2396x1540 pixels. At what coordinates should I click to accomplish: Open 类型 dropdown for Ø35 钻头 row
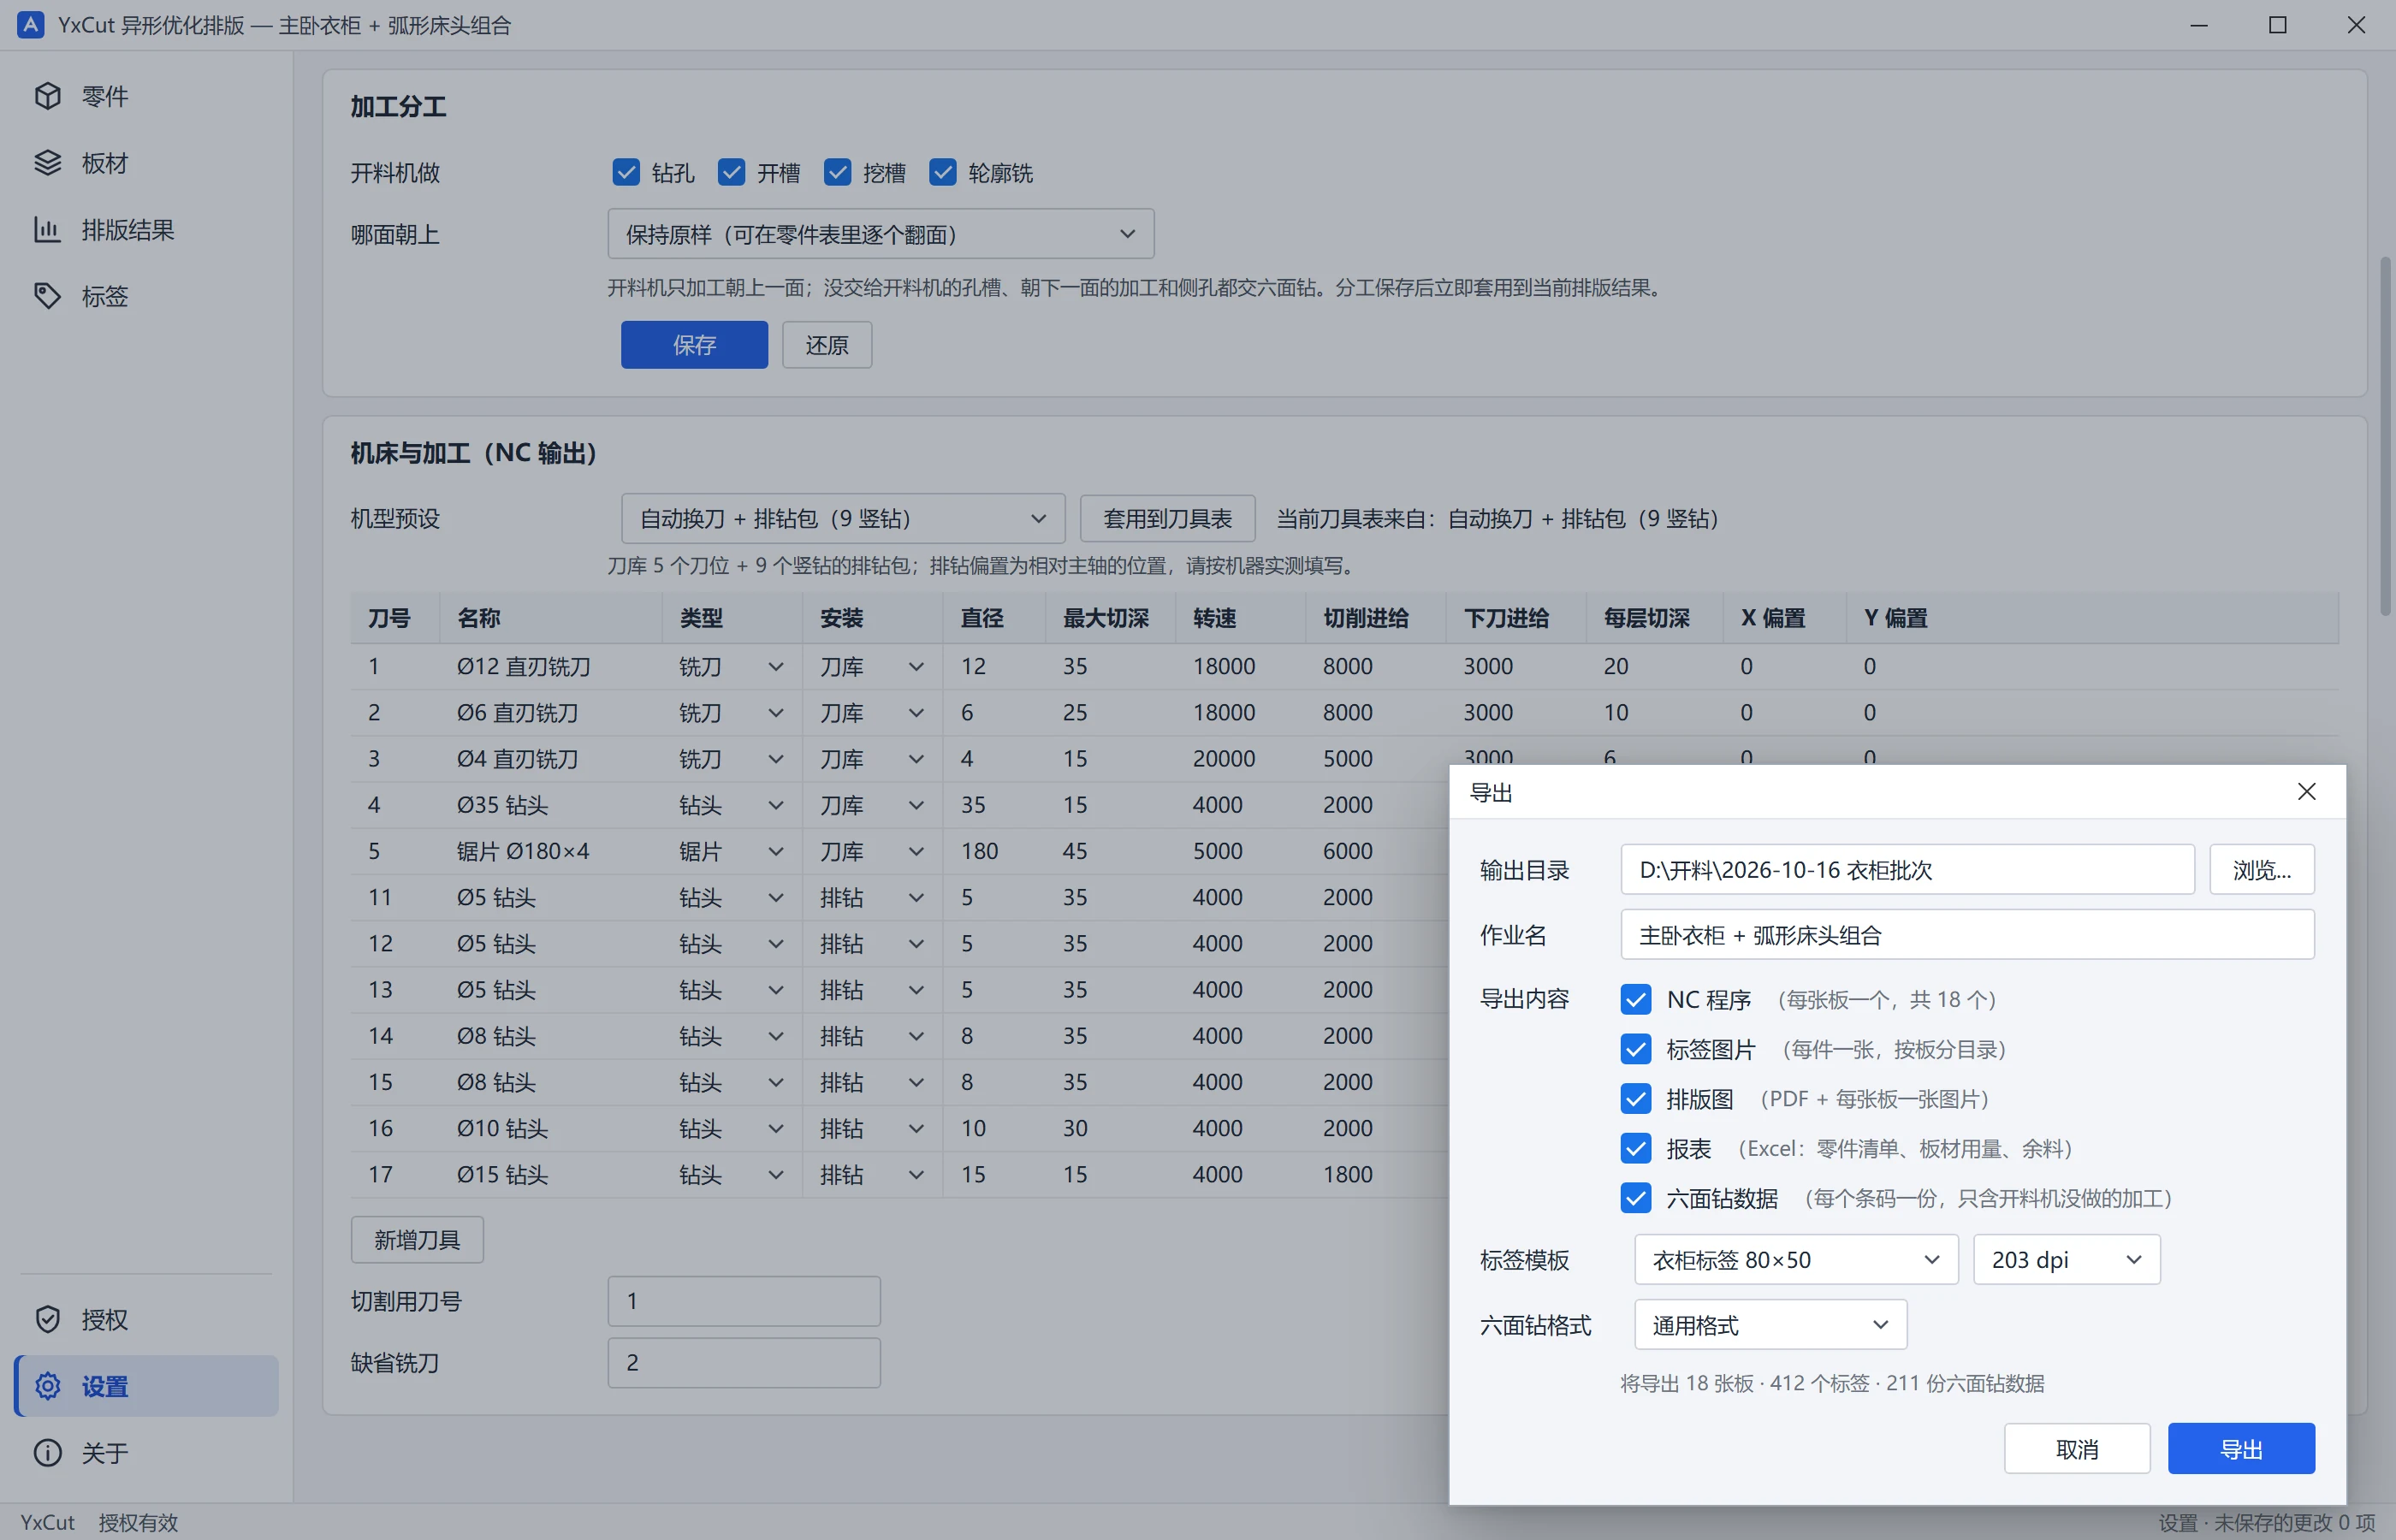pyautogui.click(x=732, y=805)
